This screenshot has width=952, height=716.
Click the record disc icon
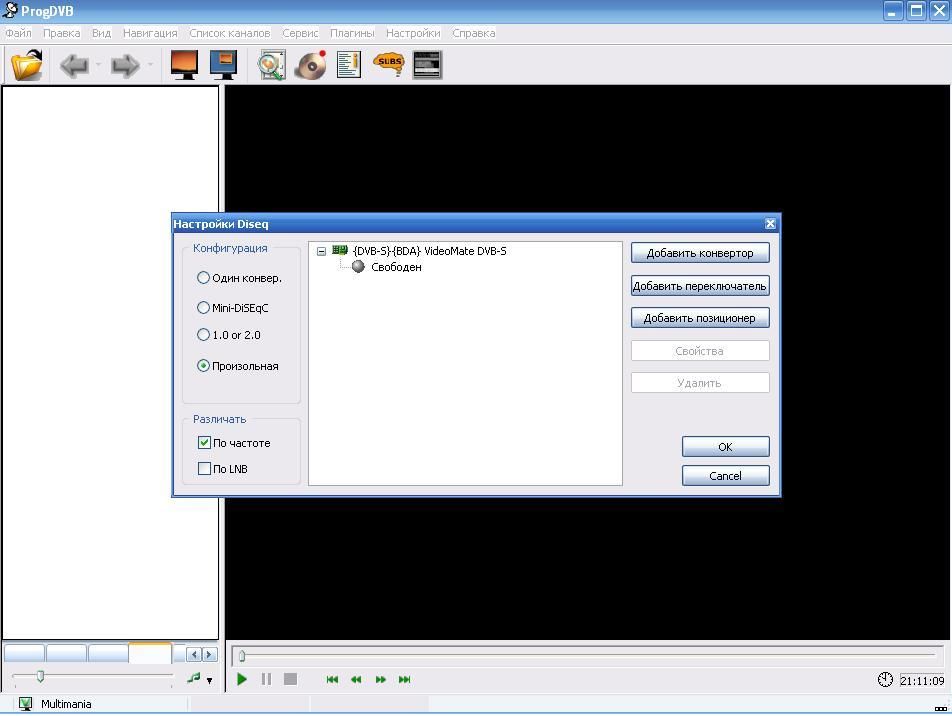[311, 65]
